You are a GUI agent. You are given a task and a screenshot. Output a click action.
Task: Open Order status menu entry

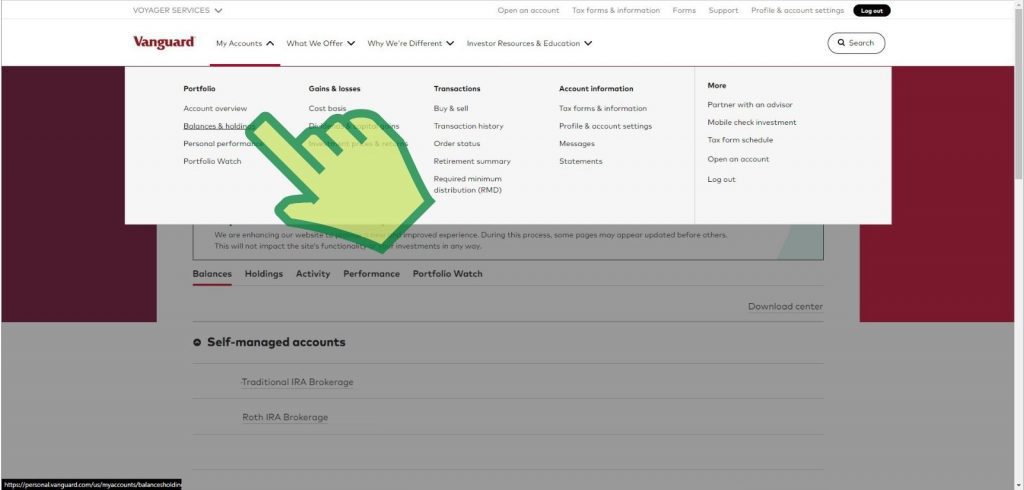coord(456,144)
